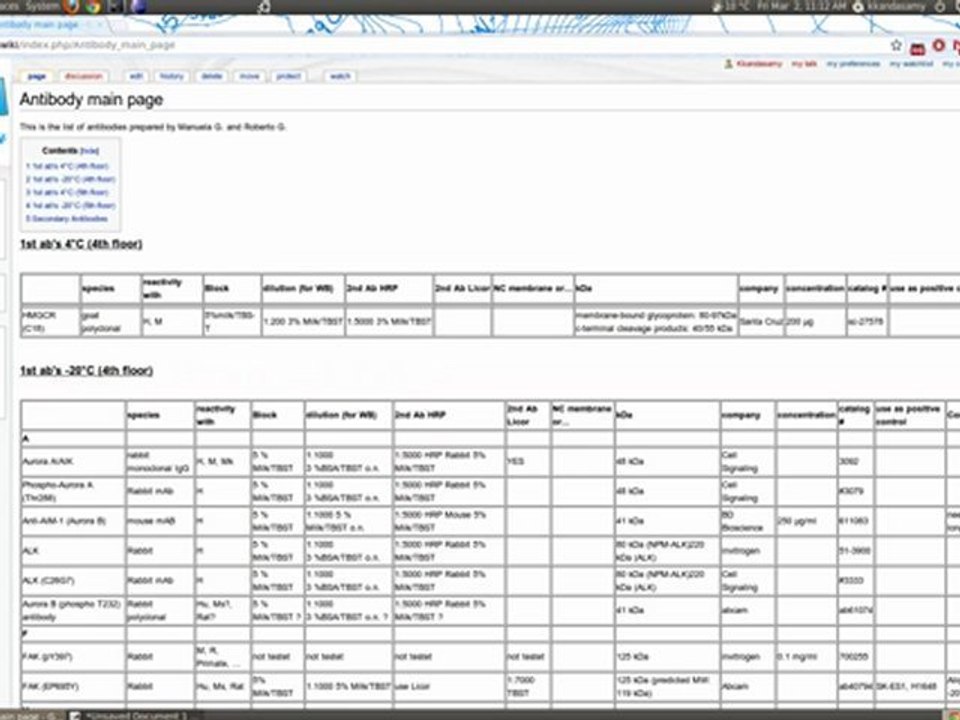Collapse Contents box with the hide link
The height and width of the screenshot is (720, 960).
(89, 151)
